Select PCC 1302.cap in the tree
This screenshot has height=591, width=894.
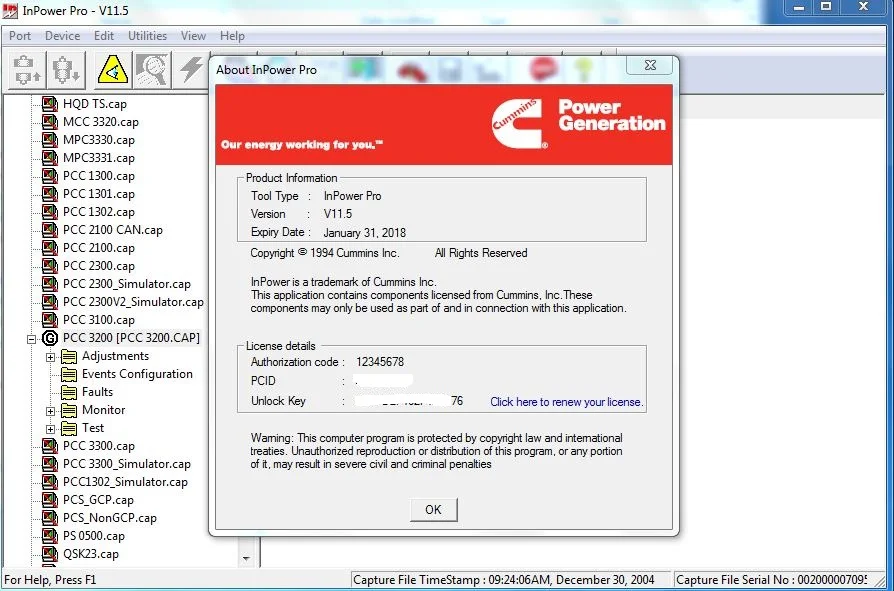pos(99,212)
